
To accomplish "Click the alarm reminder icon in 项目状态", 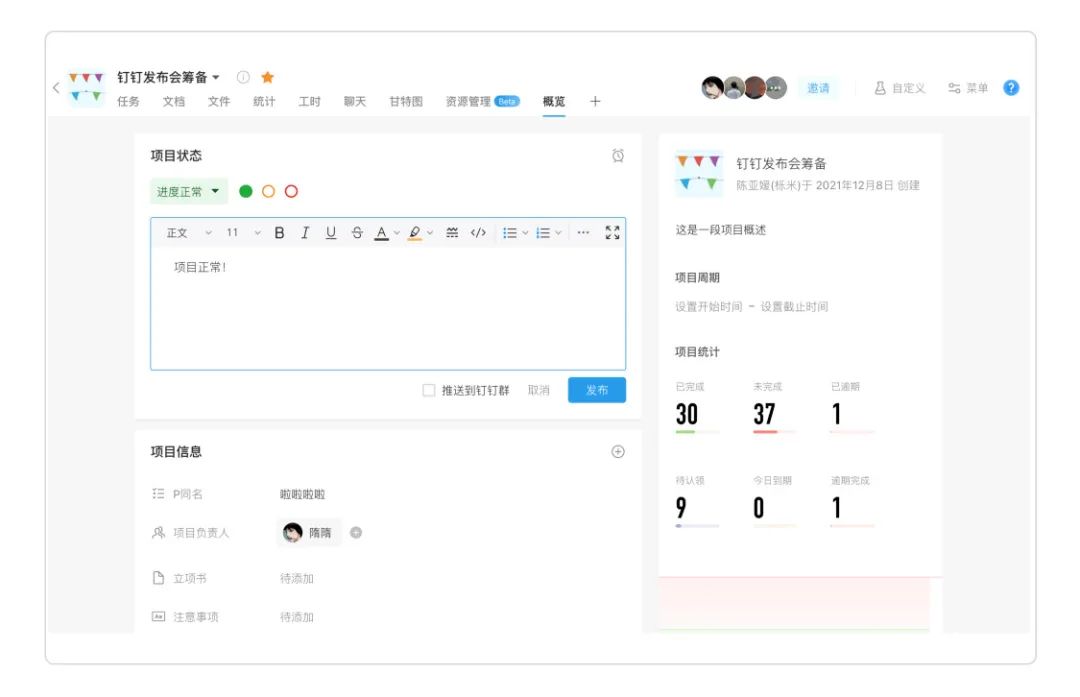I will (x=618, y=156).
